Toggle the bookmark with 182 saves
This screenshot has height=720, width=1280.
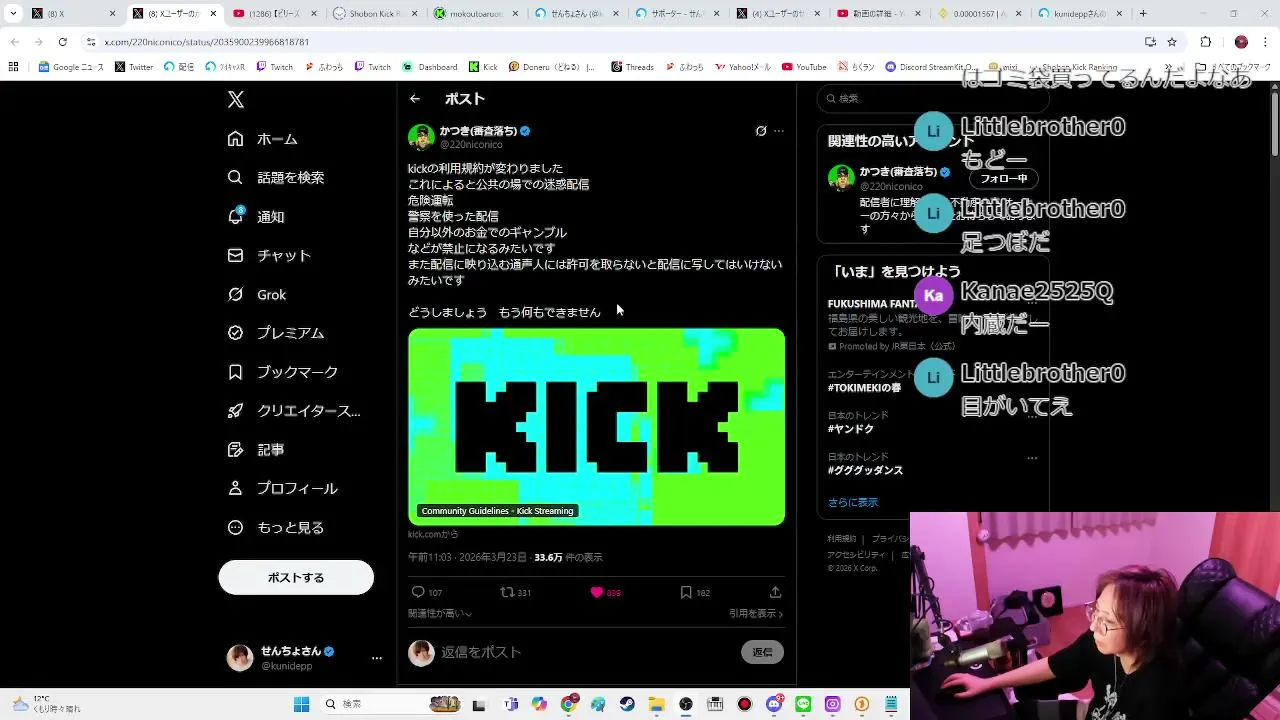click(x=695, y=592)
